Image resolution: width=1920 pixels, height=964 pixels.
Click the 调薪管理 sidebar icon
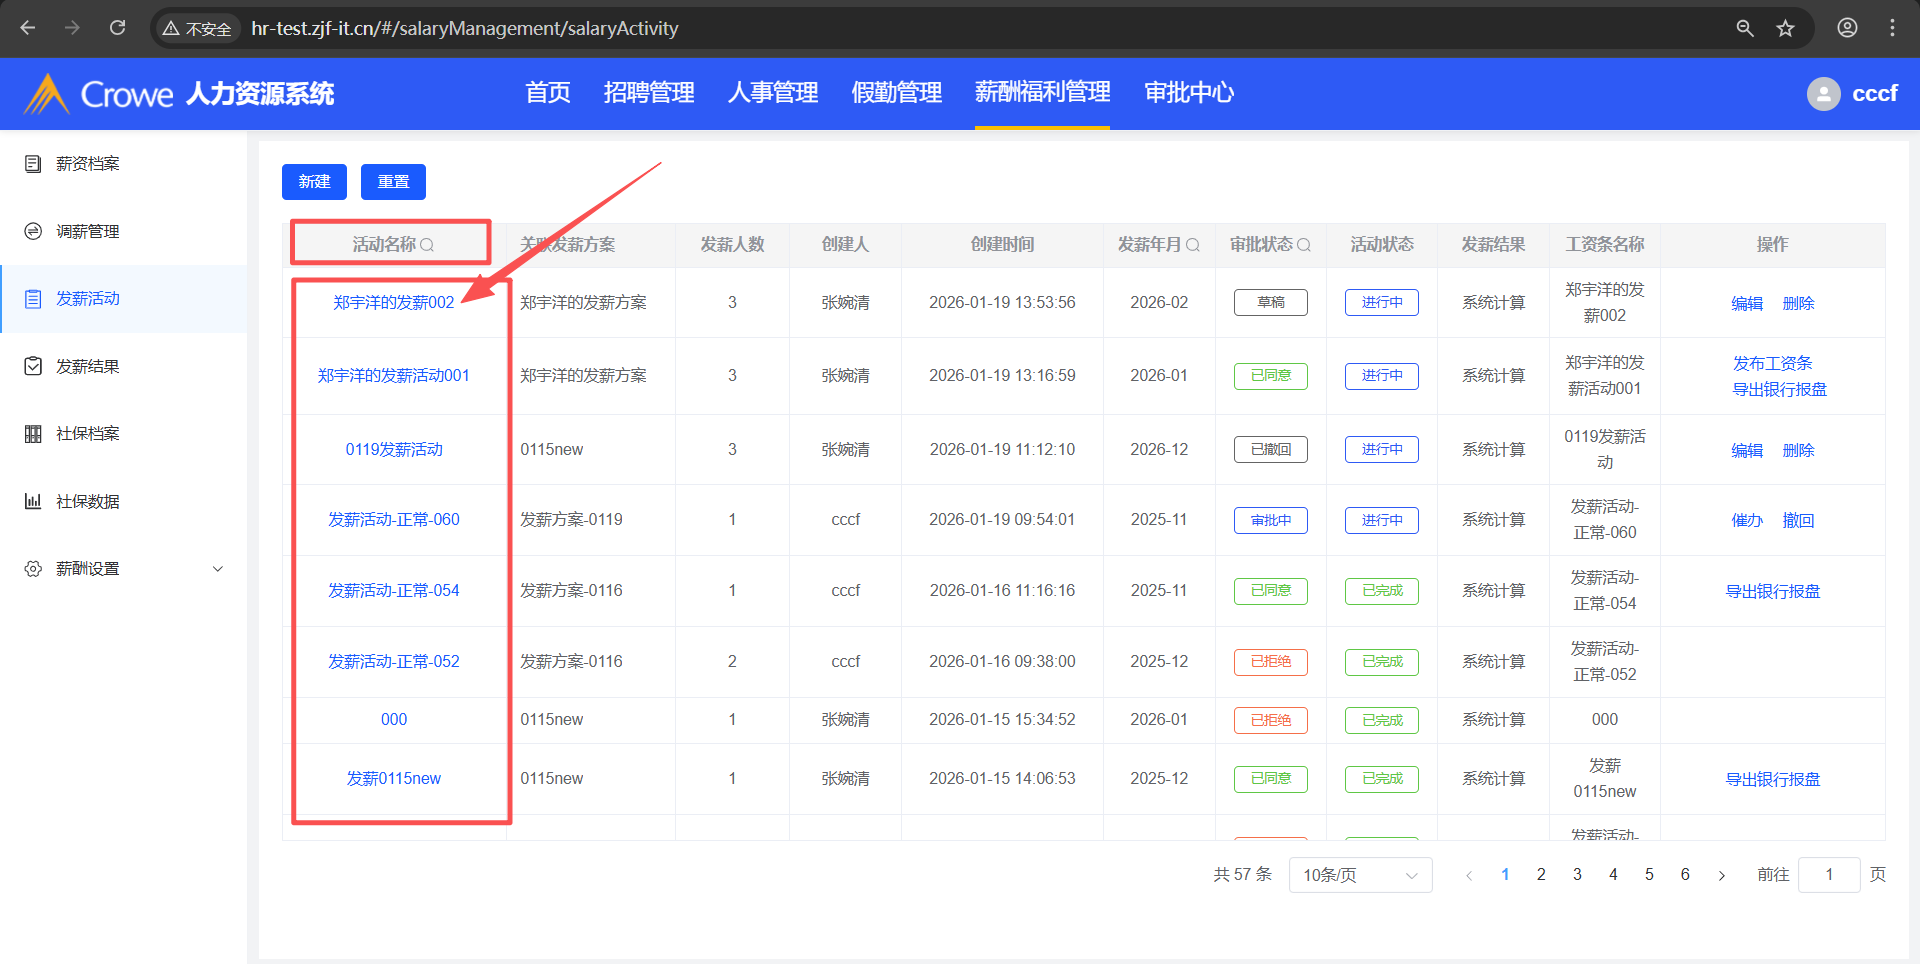pos(33,232)
